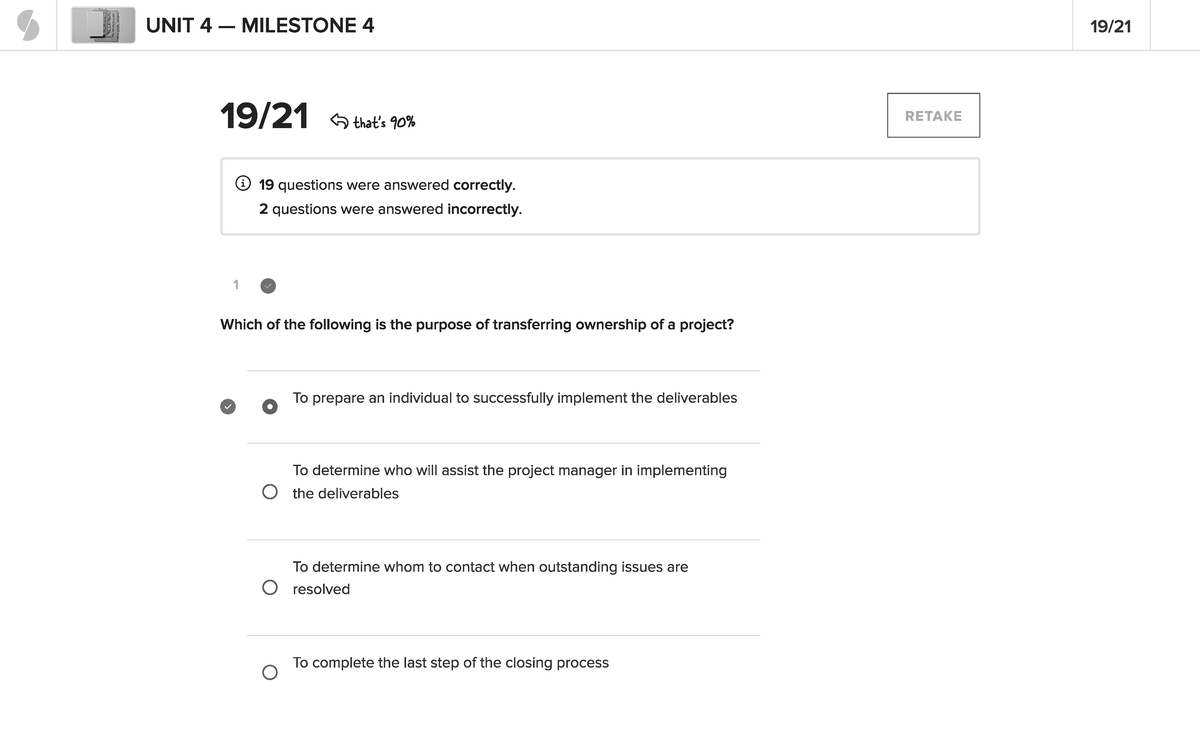
Task: Click the milestone thumbnail in the header
Action: tap(102, 24)
